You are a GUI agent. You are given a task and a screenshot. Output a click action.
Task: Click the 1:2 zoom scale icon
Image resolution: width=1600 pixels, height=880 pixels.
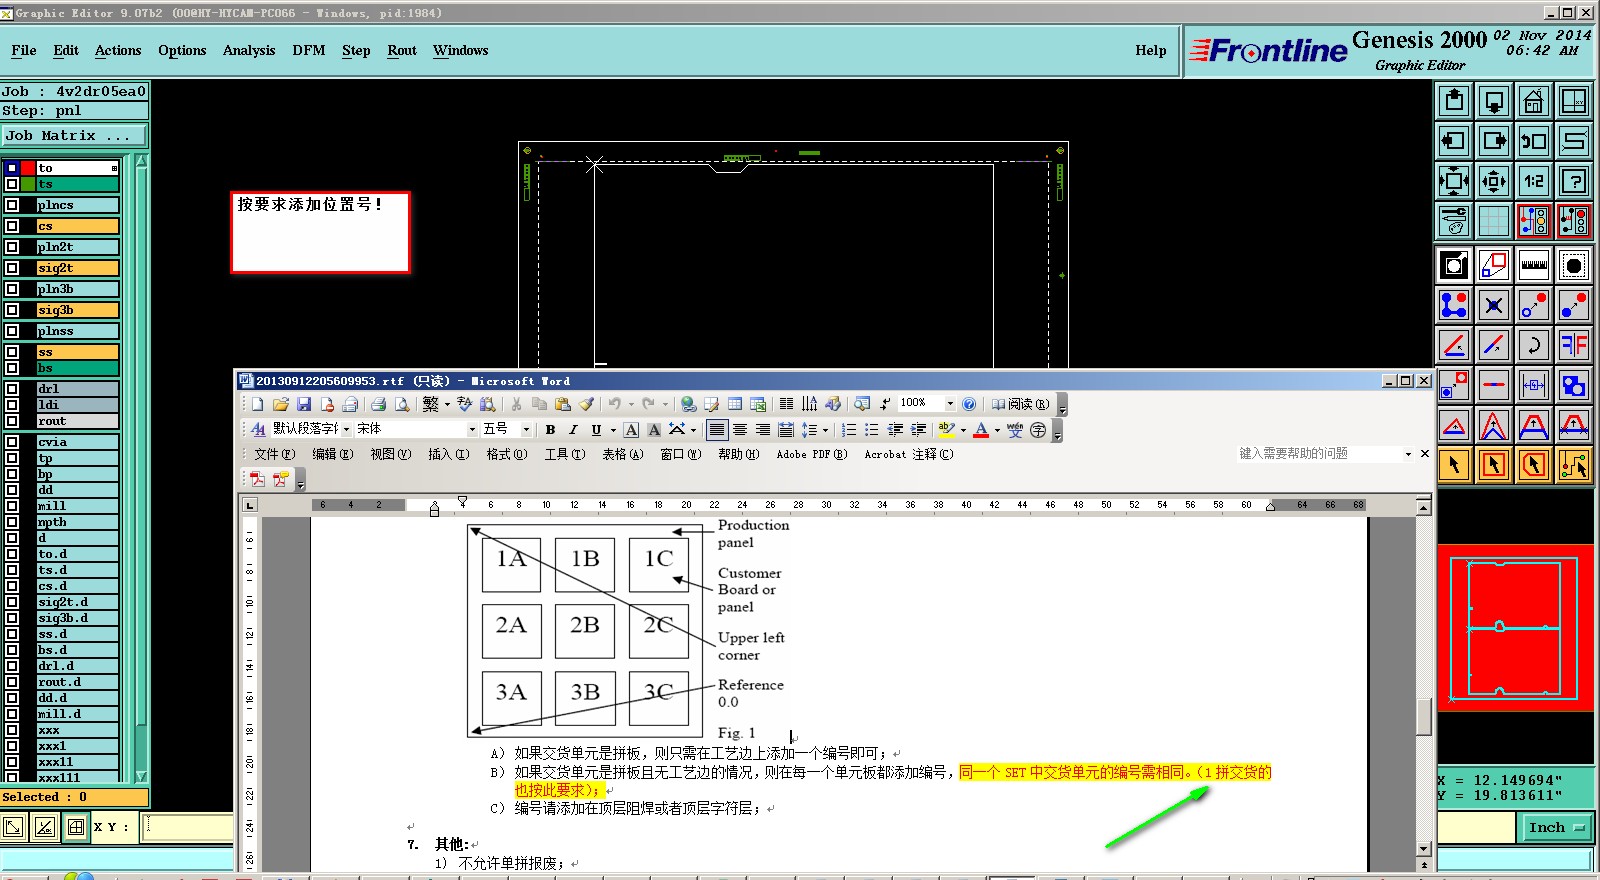(1534, 181)
